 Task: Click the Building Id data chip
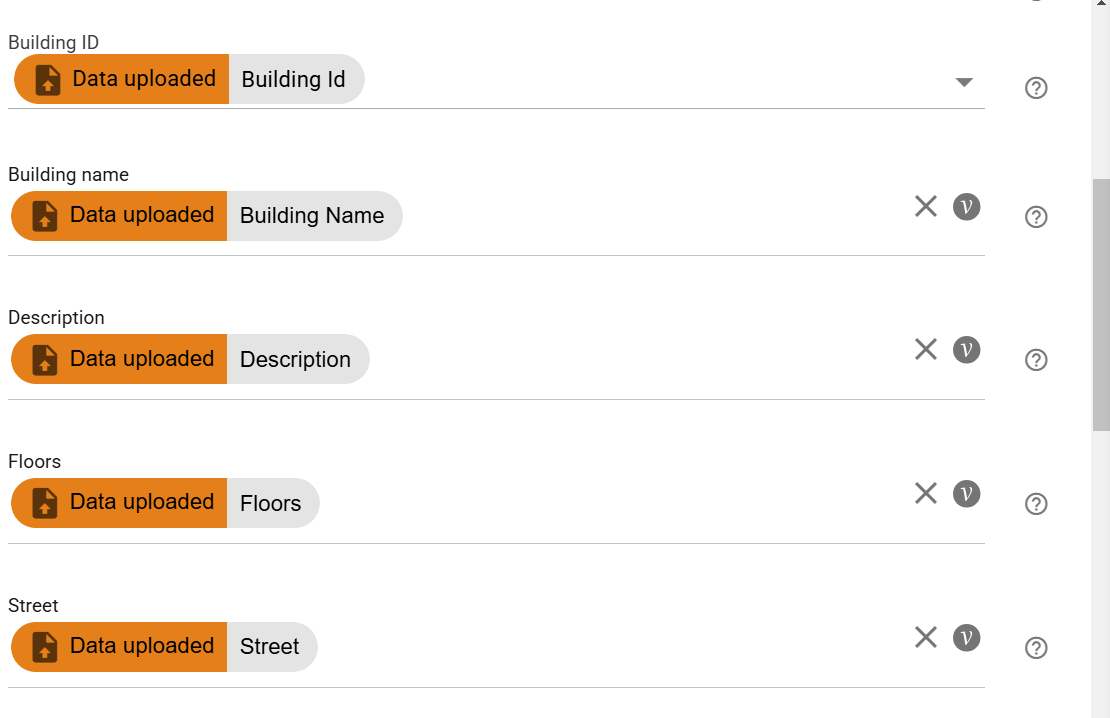click(189, 79)
